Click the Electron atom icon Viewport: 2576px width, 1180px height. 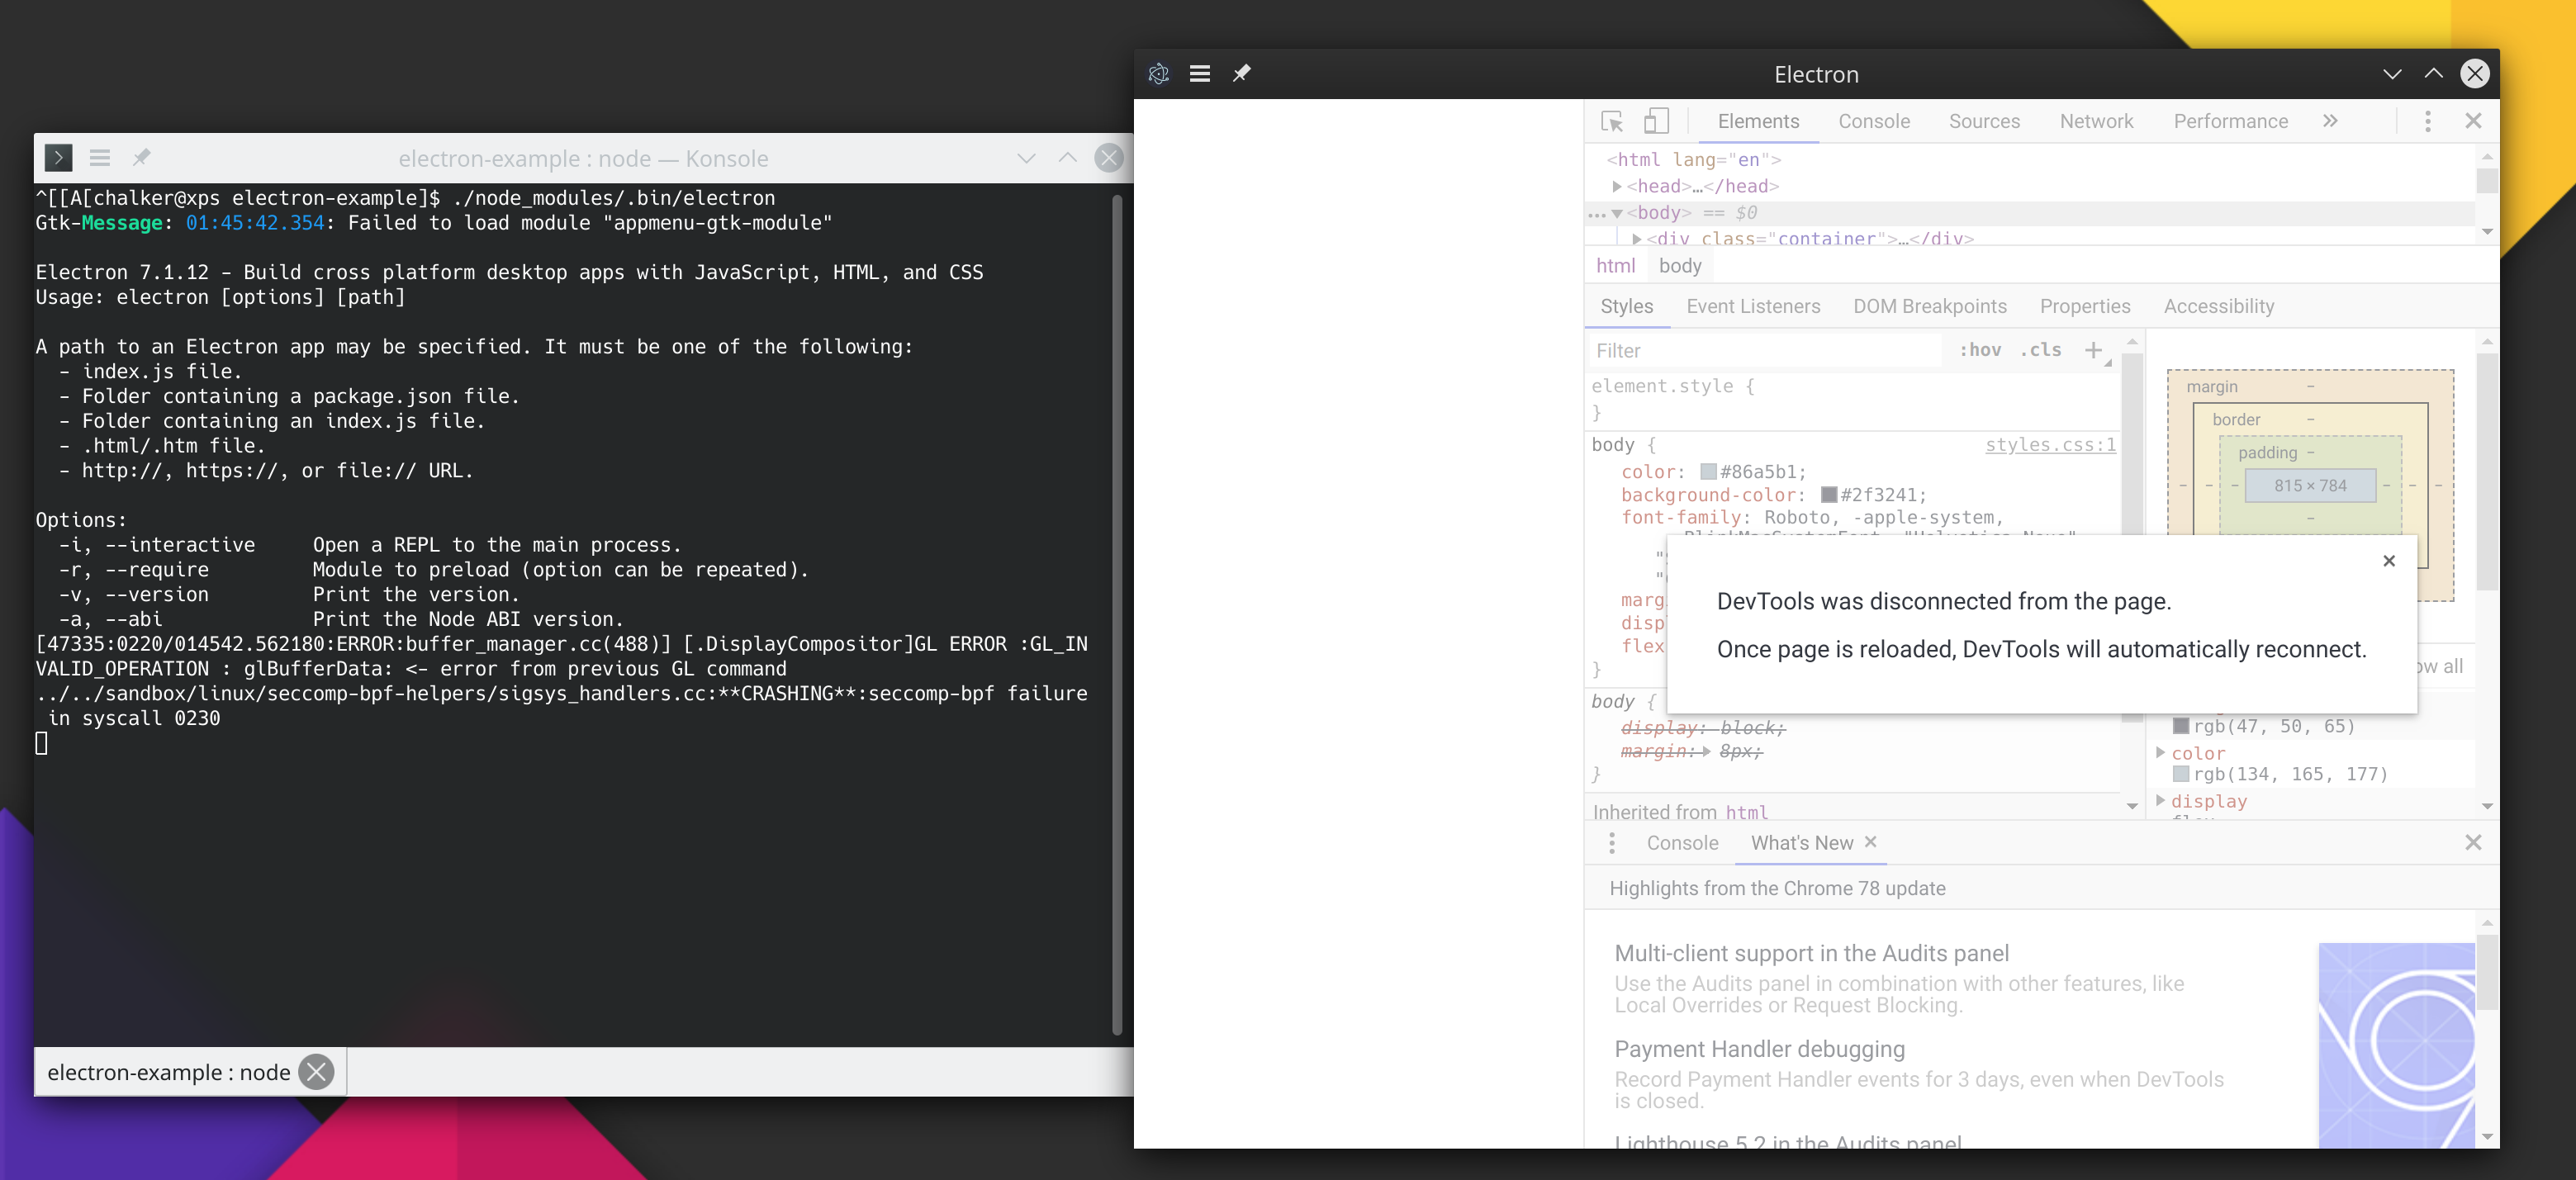coord(1159,74)
